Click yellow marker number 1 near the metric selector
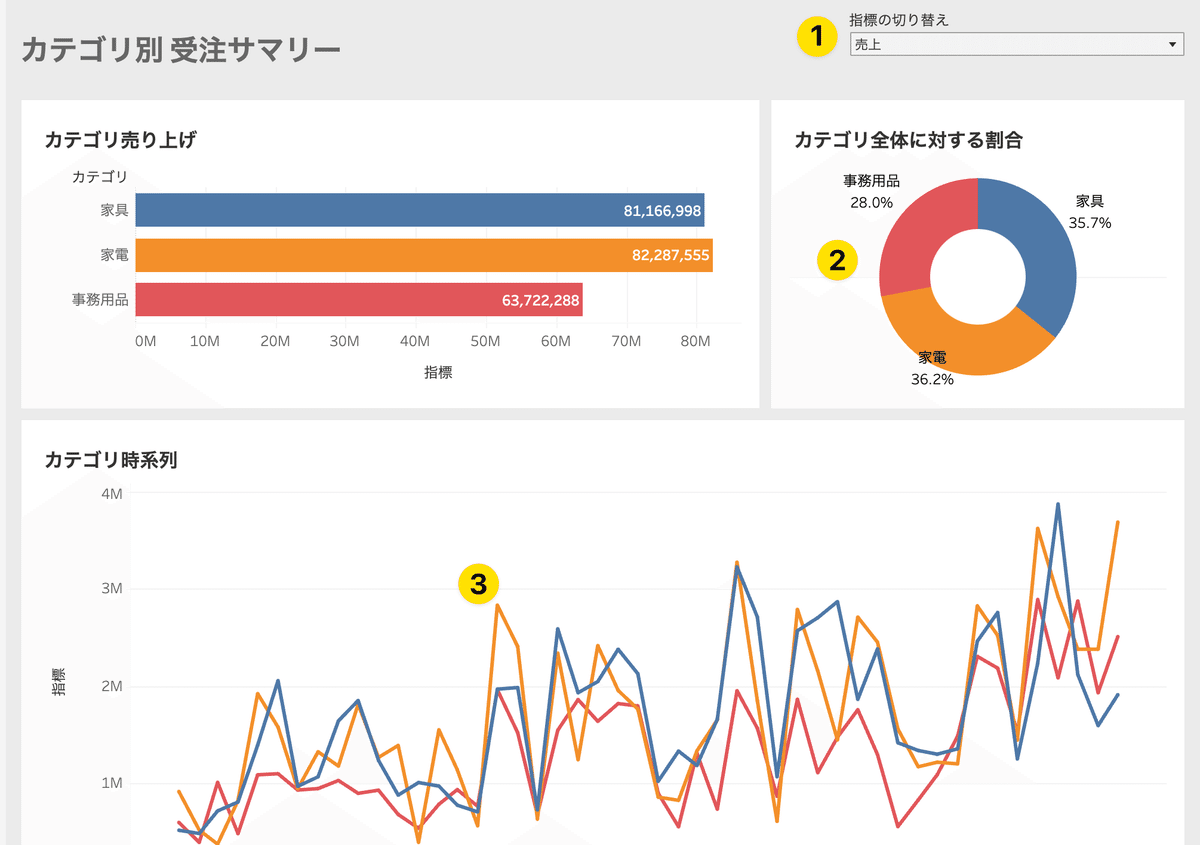This screenshot has width=1200, height=845. pos(819,37)
